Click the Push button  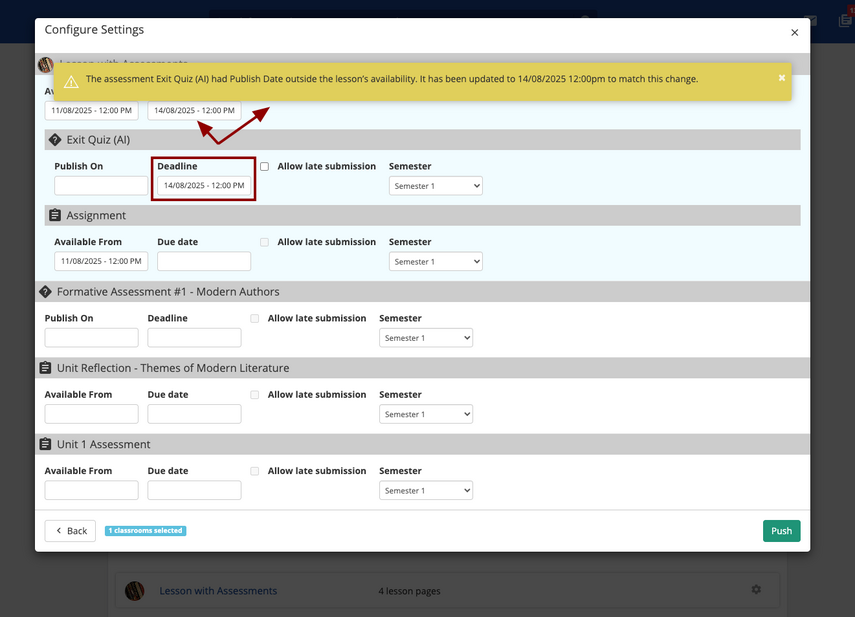pyautogui.click(x=781, y=531)
